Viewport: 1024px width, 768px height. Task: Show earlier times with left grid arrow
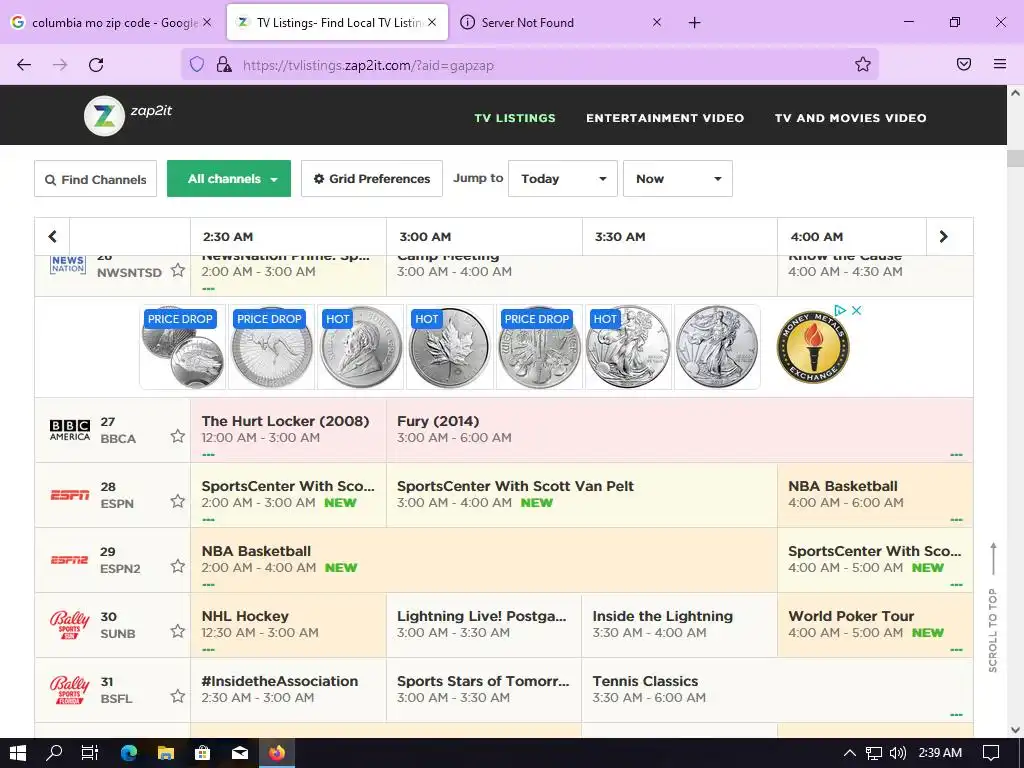(52, 236)
